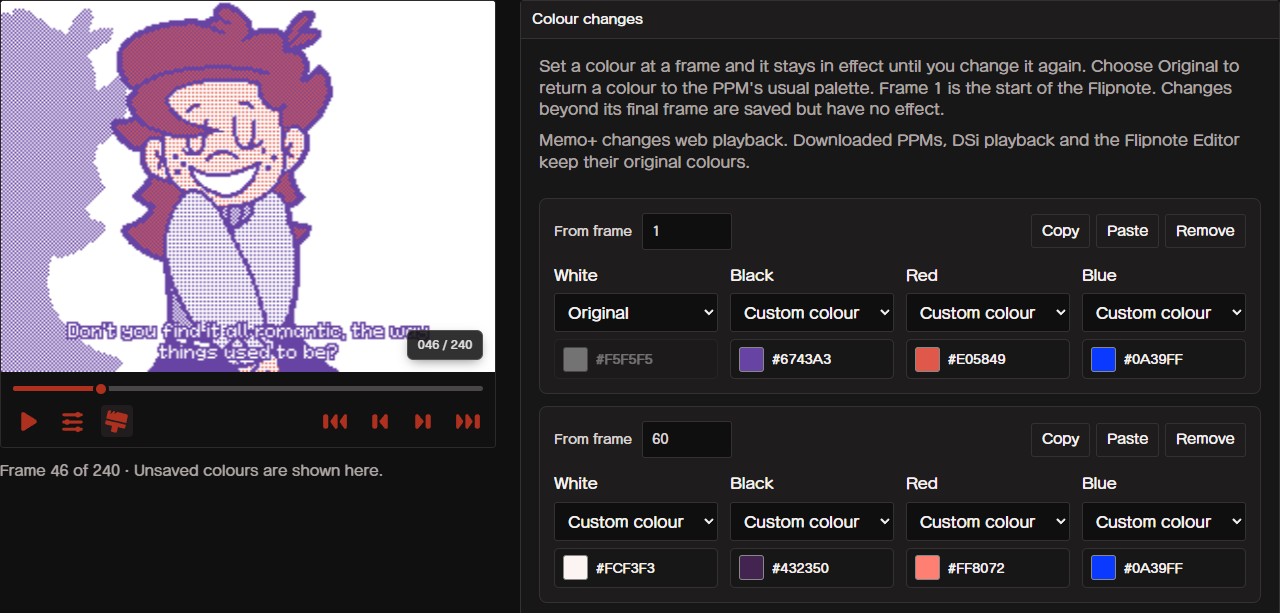Step back one frame
Viewport: 1280px width, 613px height.
click(380, 422)
